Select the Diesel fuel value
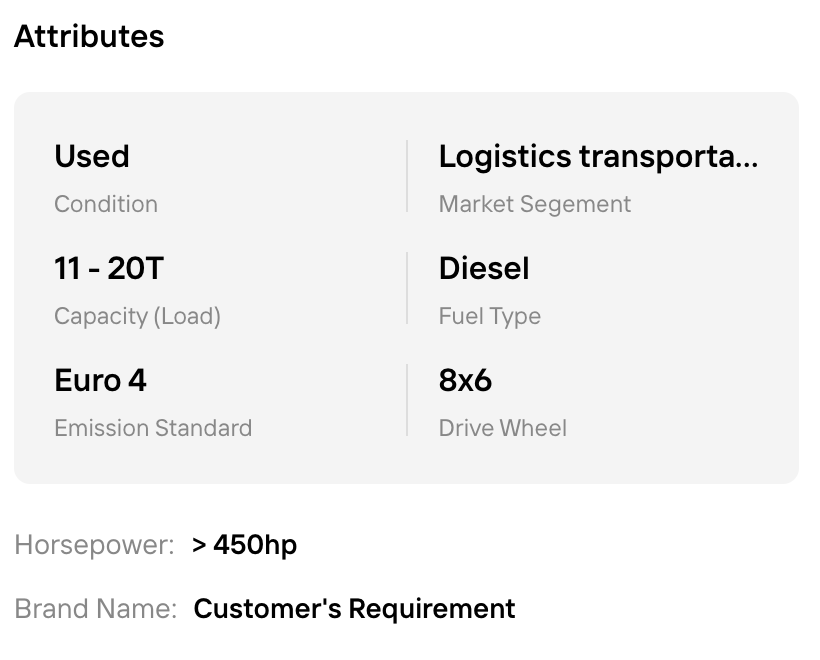Image resolution: width=820 pixels, height=660 pixels. [x=484, y=268]
